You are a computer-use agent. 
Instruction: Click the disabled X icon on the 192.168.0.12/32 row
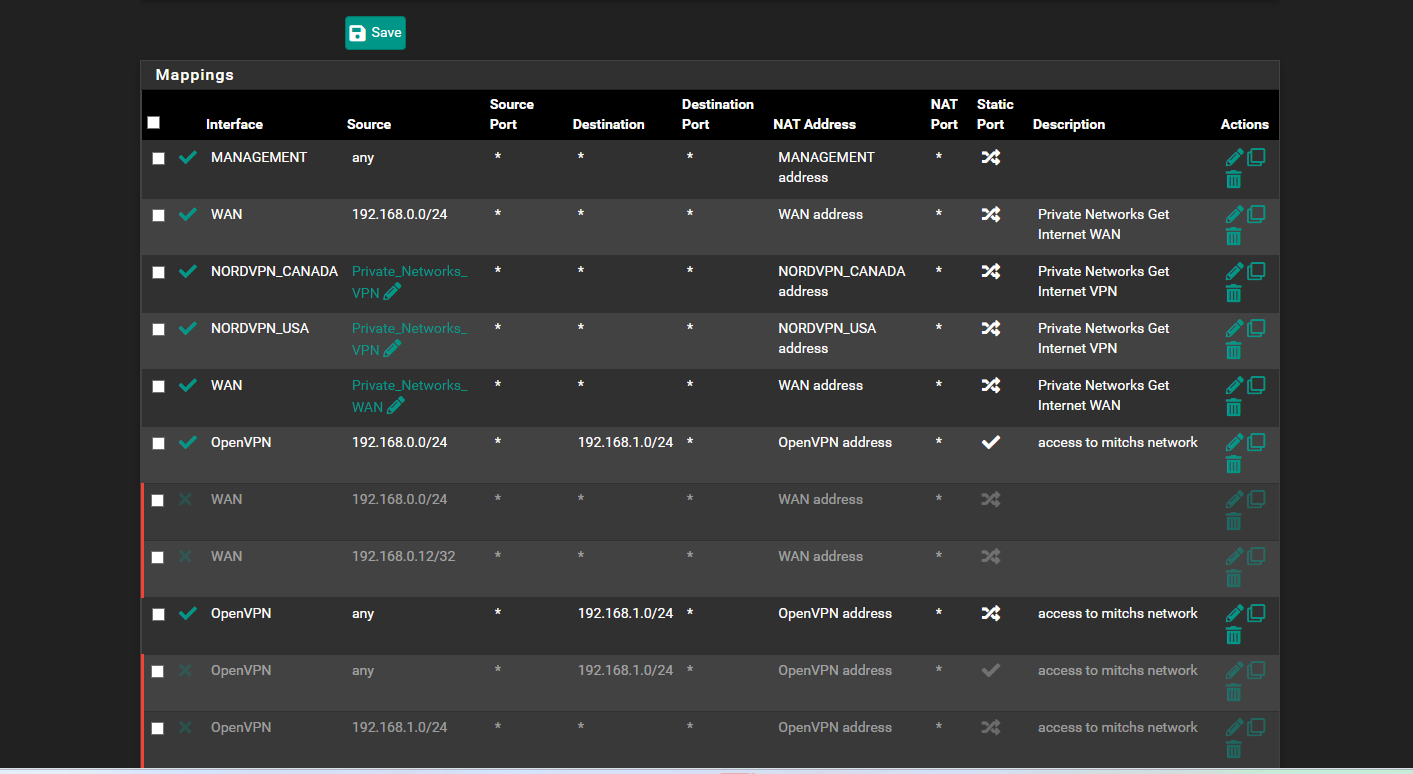coord(185,556)
